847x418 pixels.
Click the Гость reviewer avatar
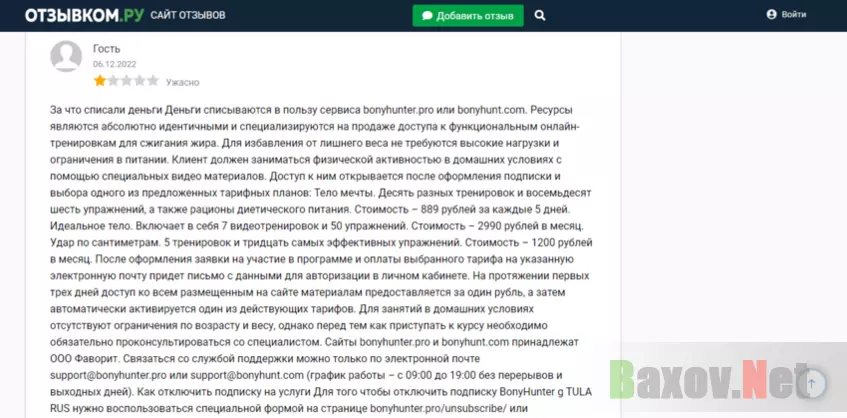point(66,56)
